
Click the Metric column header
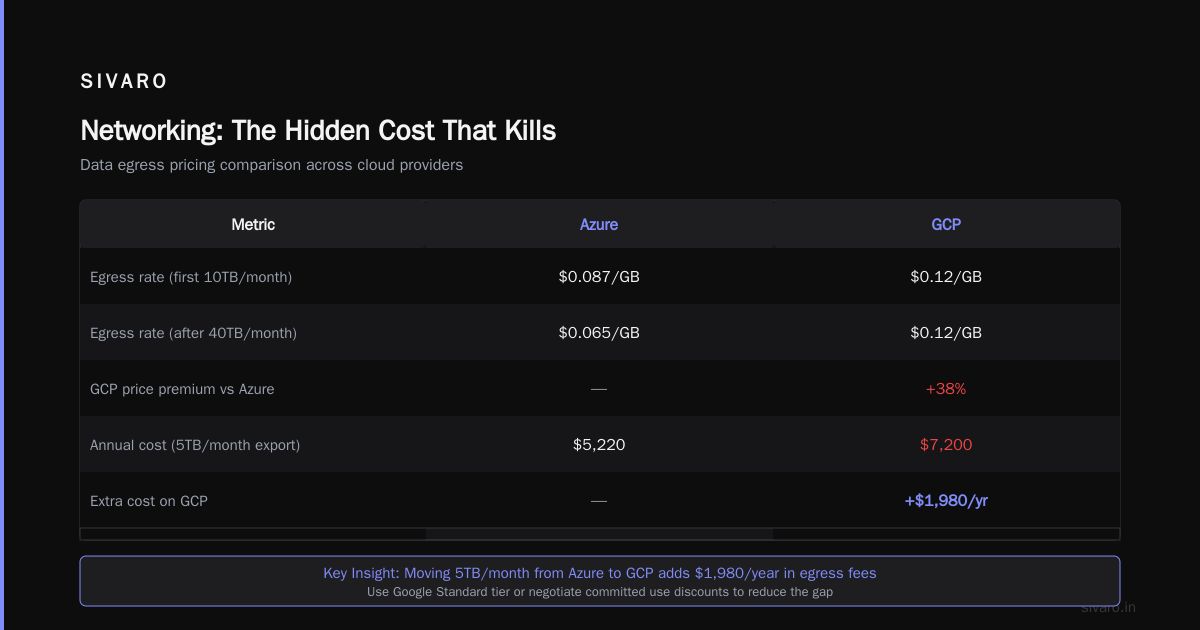pyautogui.click(x=253, y=224)
